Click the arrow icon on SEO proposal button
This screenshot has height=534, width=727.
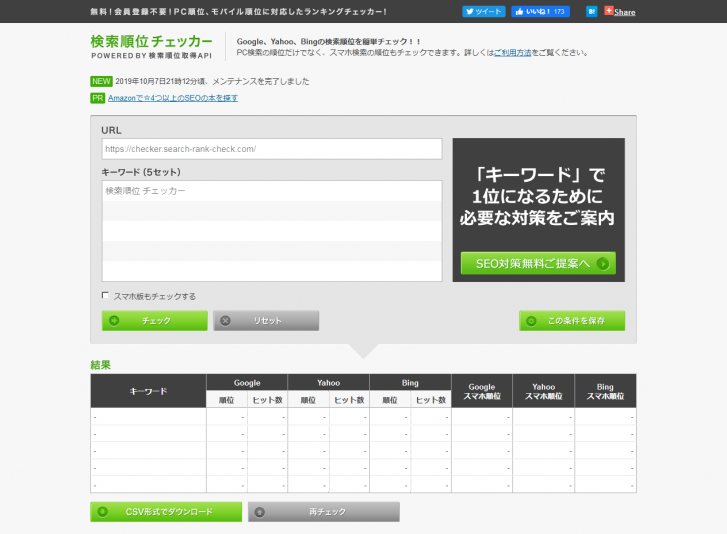[603, 264]
